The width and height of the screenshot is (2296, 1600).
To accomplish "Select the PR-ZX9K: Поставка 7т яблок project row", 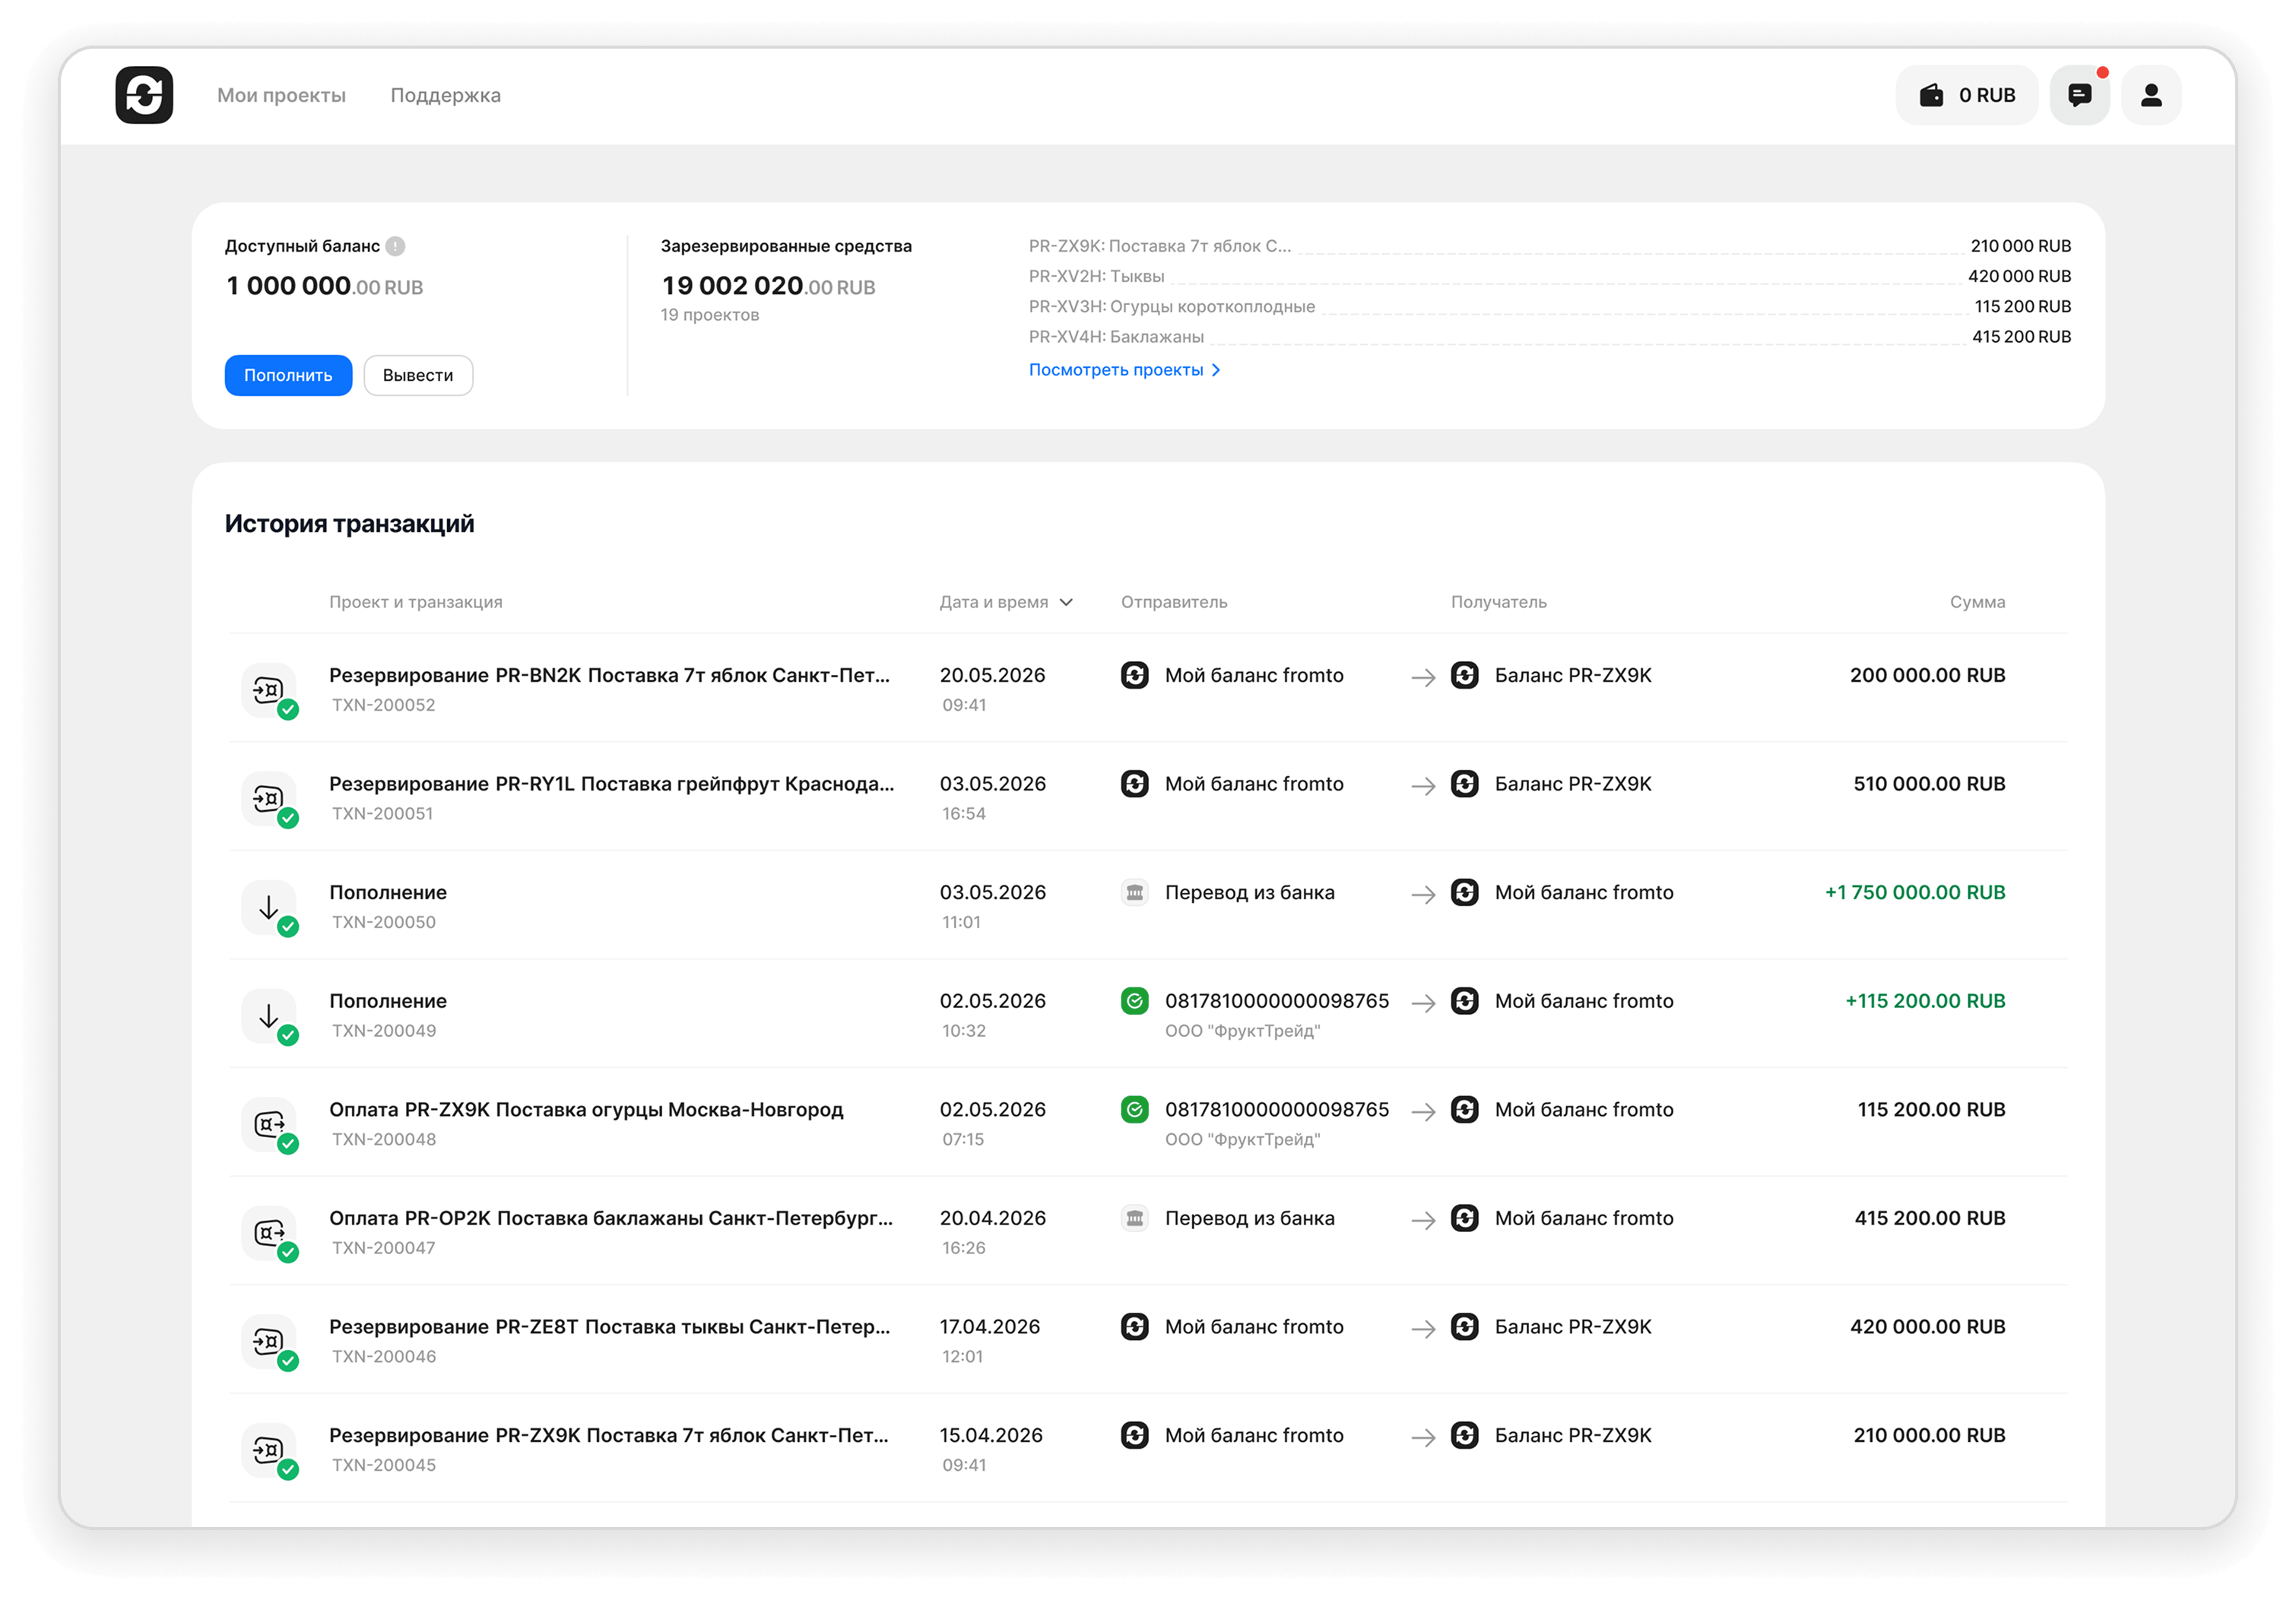I will pyautogui.click(x=1550, y=246).
